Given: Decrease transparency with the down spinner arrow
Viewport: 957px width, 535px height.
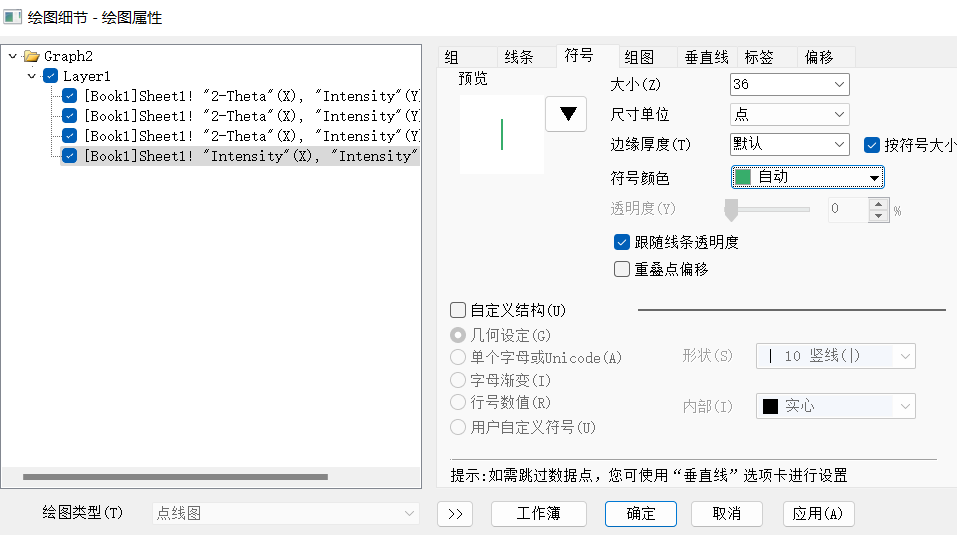Looking at the screenshot, I should (878, 215).
